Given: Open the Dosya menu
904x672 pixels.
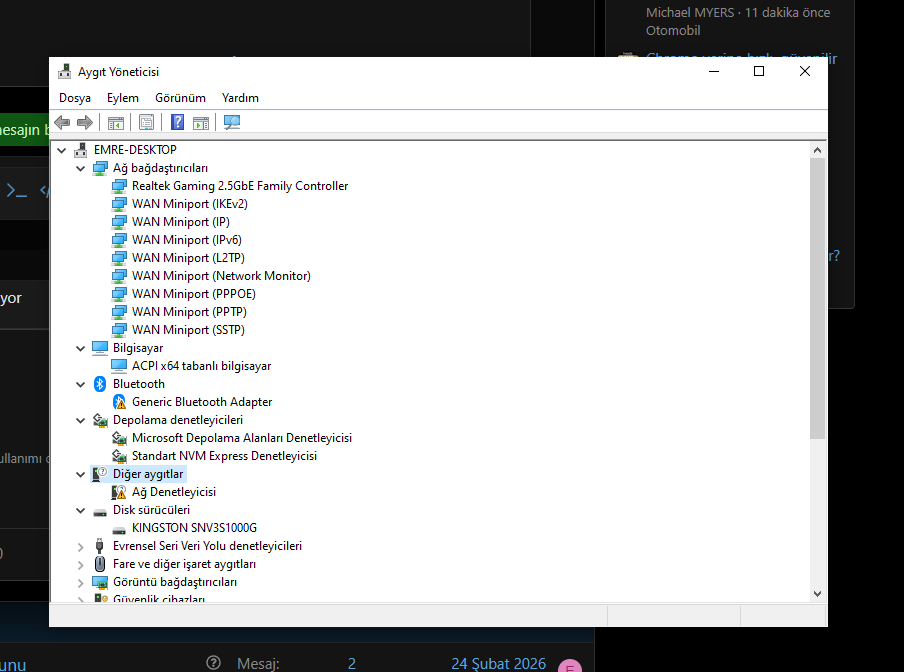Looking at the screenshot, I should (75, 98).
